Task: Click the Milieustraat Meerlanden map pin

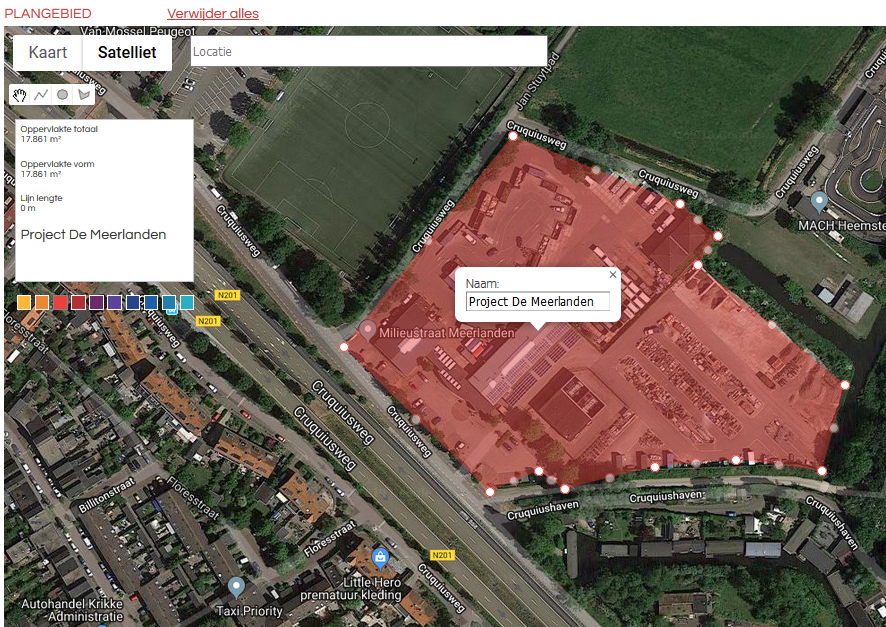Action: (368, 330)
